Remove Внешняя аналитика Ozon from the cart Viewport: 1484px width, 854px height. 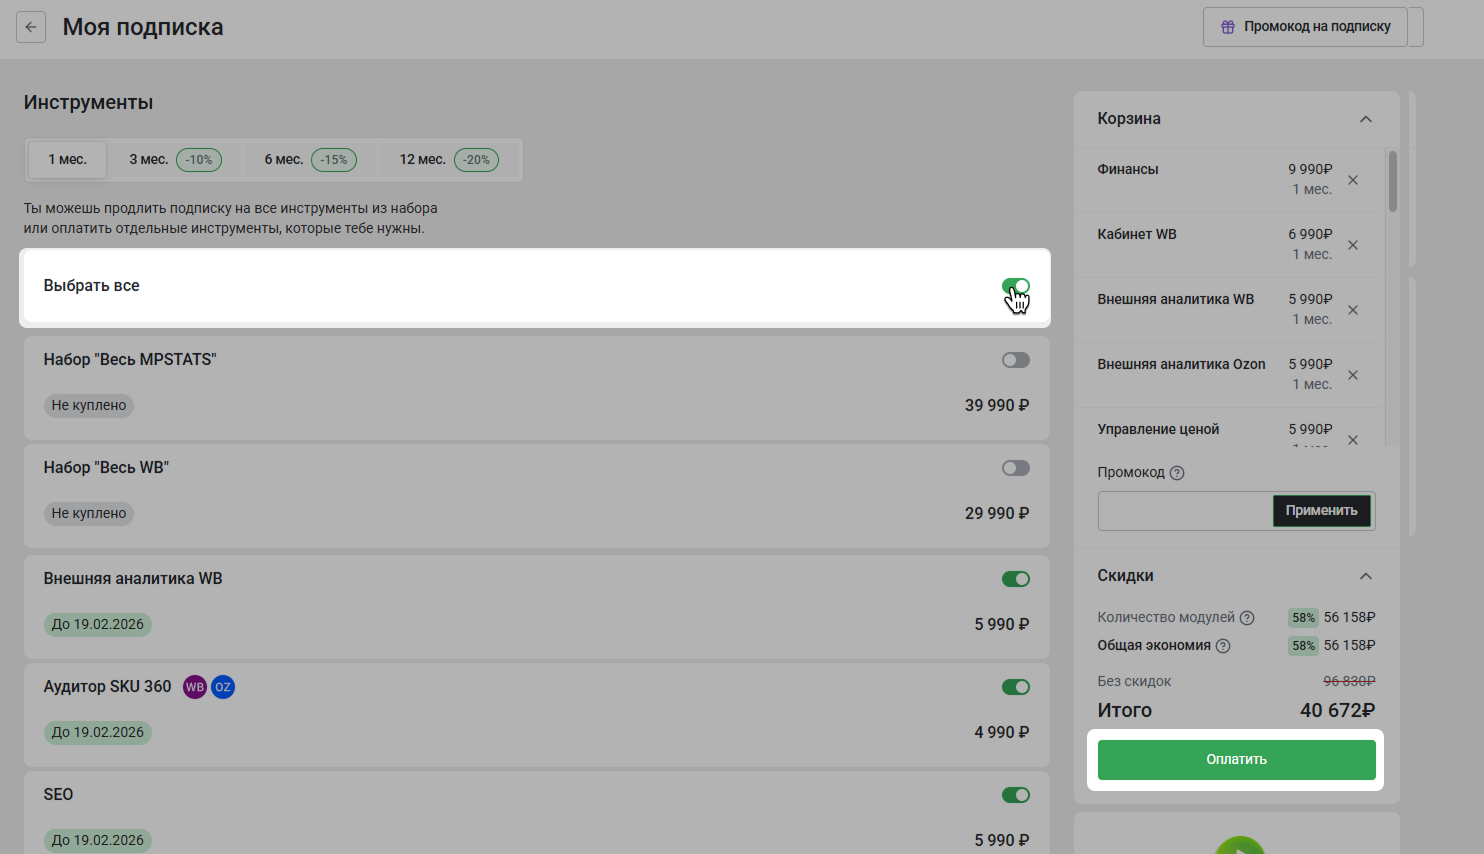coord(1353,375)
